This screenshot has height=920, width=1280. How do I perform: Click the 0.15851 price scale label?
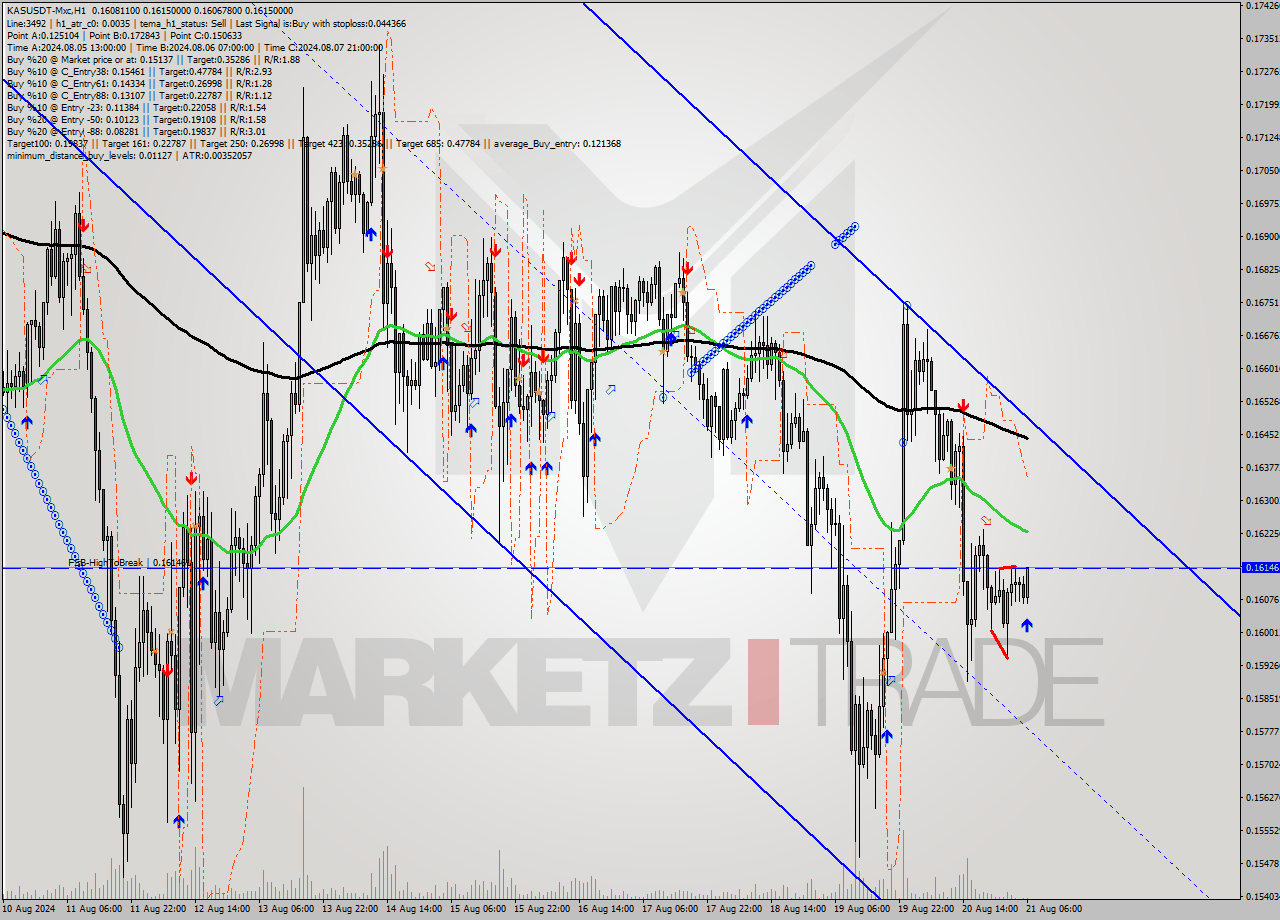point(1262,698)
